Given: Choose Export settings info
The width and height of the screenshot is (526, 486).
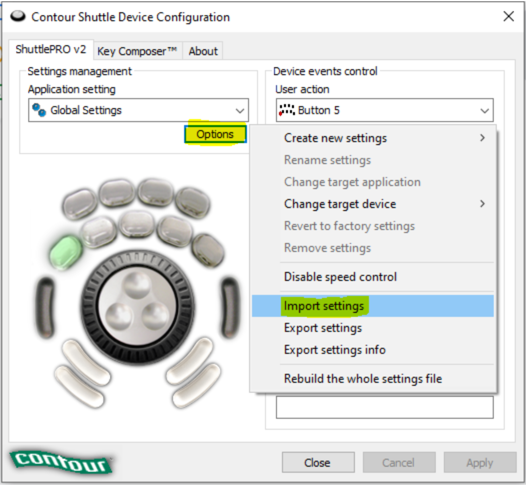Looking at the screenshot, I should [x=373, y=350].
